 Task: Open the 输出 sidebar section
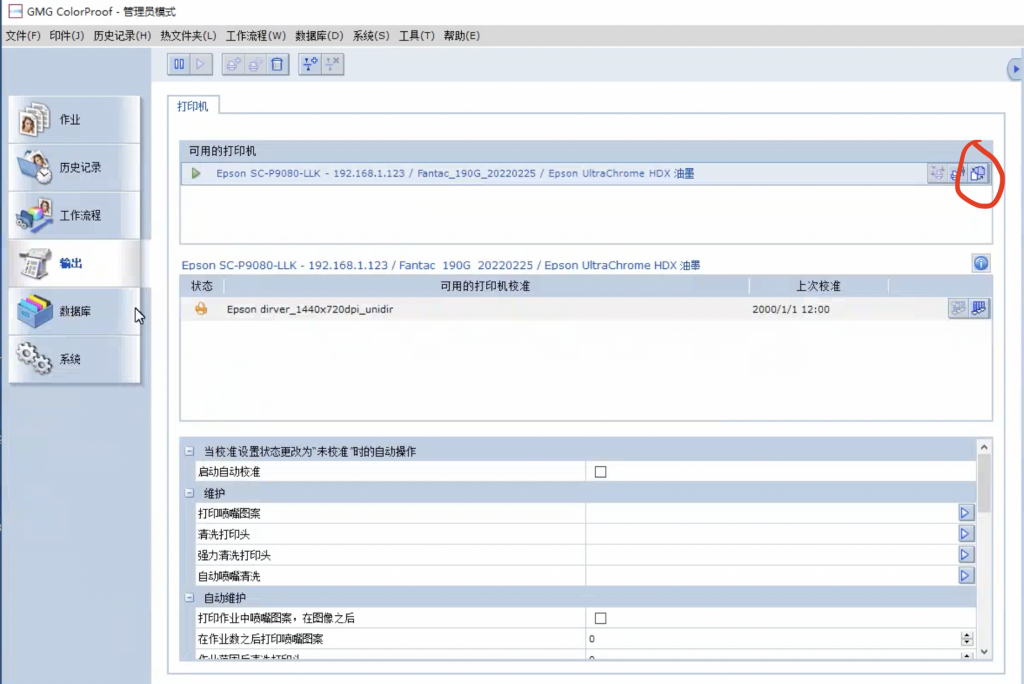(x=74, y=263)
